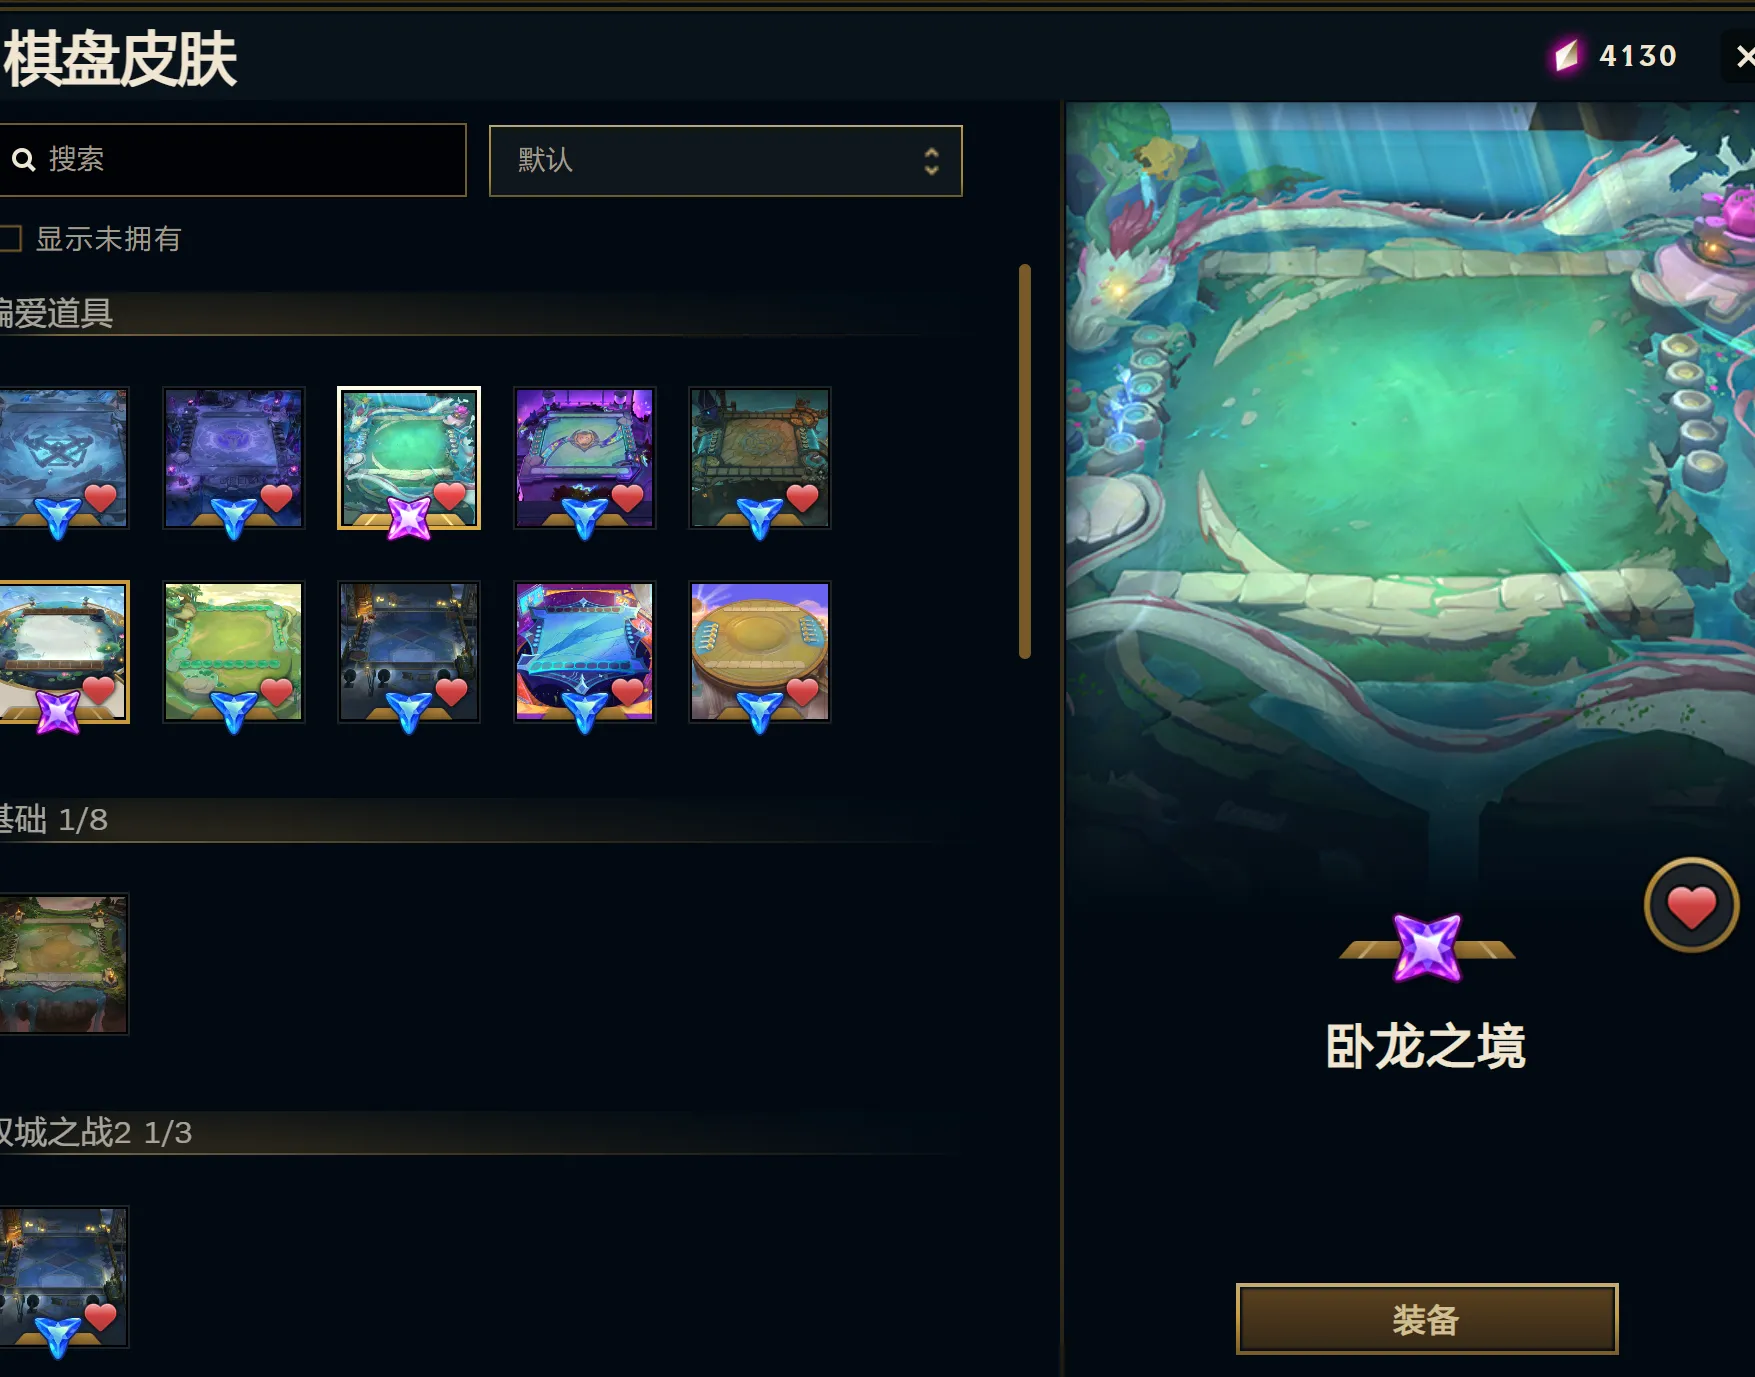The image size is (1755, 1377).
Task: Click heart icon on 双城之战2 board thumbnail
Action: [100, 1317]
